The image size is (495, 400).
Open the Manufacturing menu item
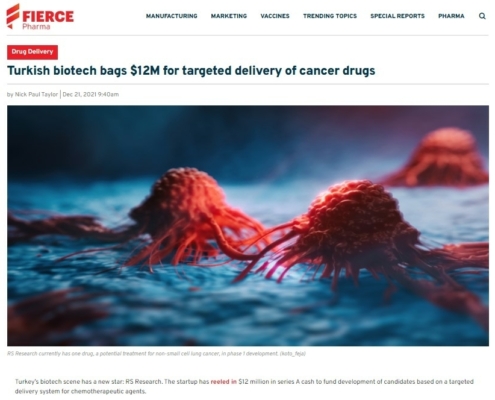point(172,16)
